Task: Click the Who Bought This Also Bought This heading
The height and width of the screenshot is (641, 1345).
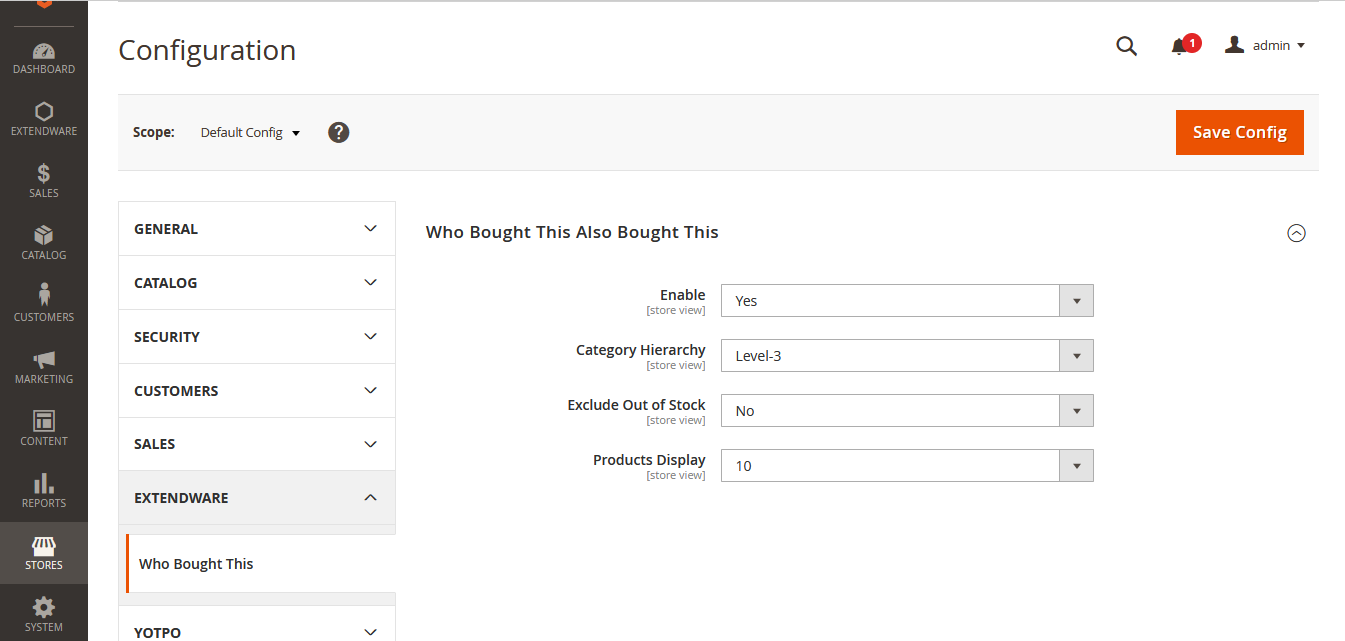Action: click(572, 232)
